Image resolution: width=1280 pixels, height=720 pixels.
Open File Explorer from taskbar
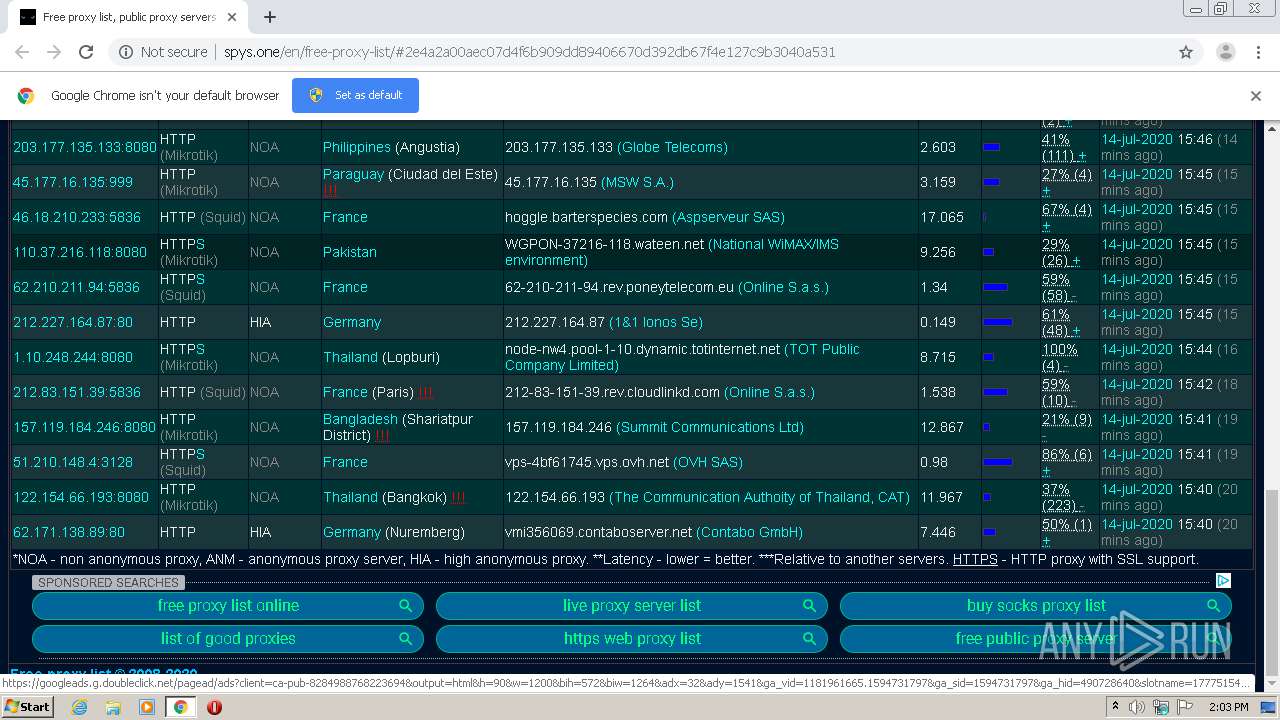click(113, 707)
